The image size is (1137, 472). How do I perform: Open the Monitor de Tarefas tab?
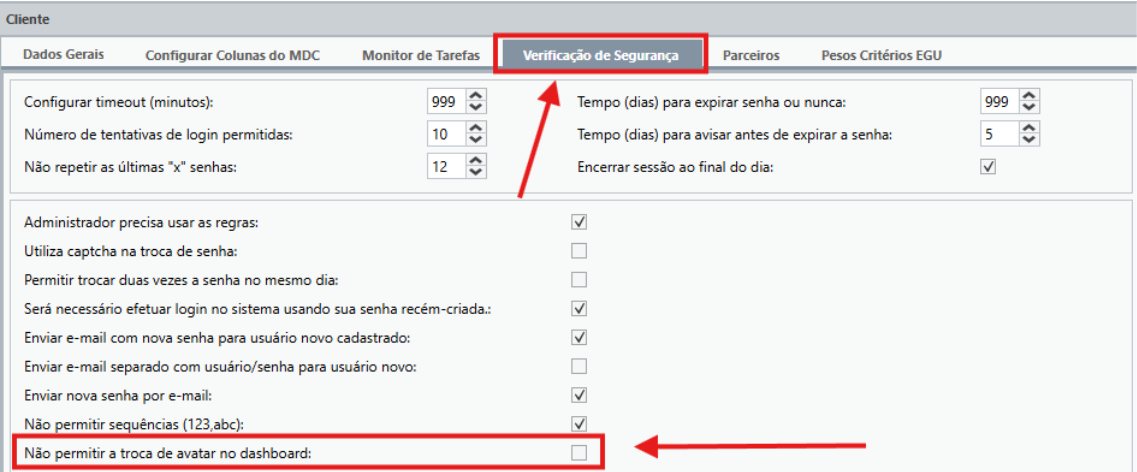coord(420,55)
